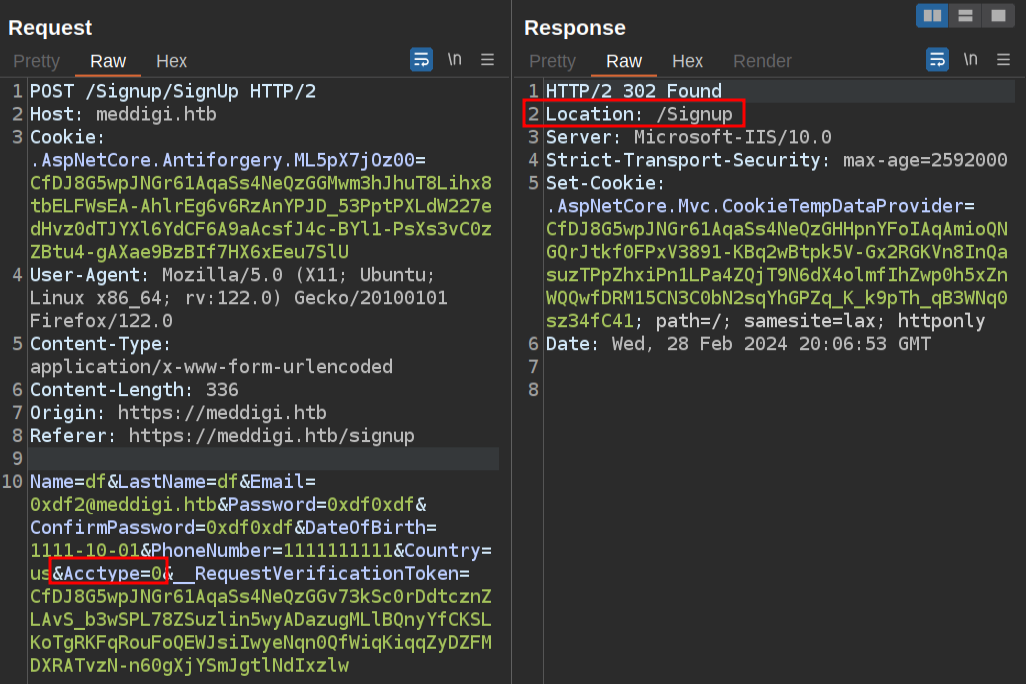Click the POST /Signup/SignUp request line
The height and width of the screenshot is (684, 1026).
(172, 91)
